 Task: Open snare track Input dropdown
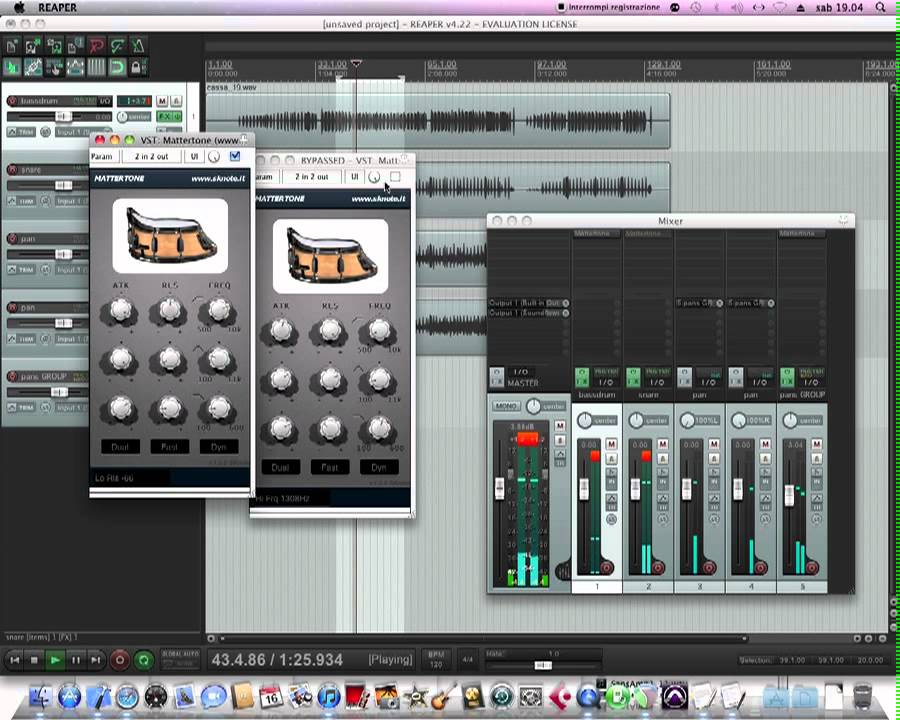(x=72, y=201)
